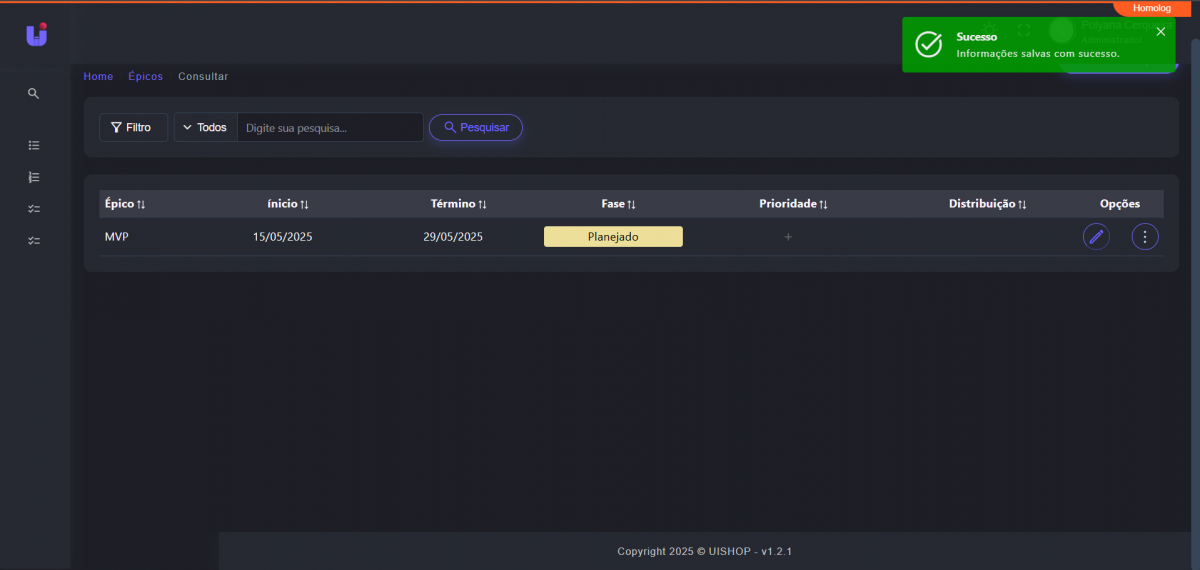
Task: Toggle sorting on the Épico column
Action: (x=125, y=204)
